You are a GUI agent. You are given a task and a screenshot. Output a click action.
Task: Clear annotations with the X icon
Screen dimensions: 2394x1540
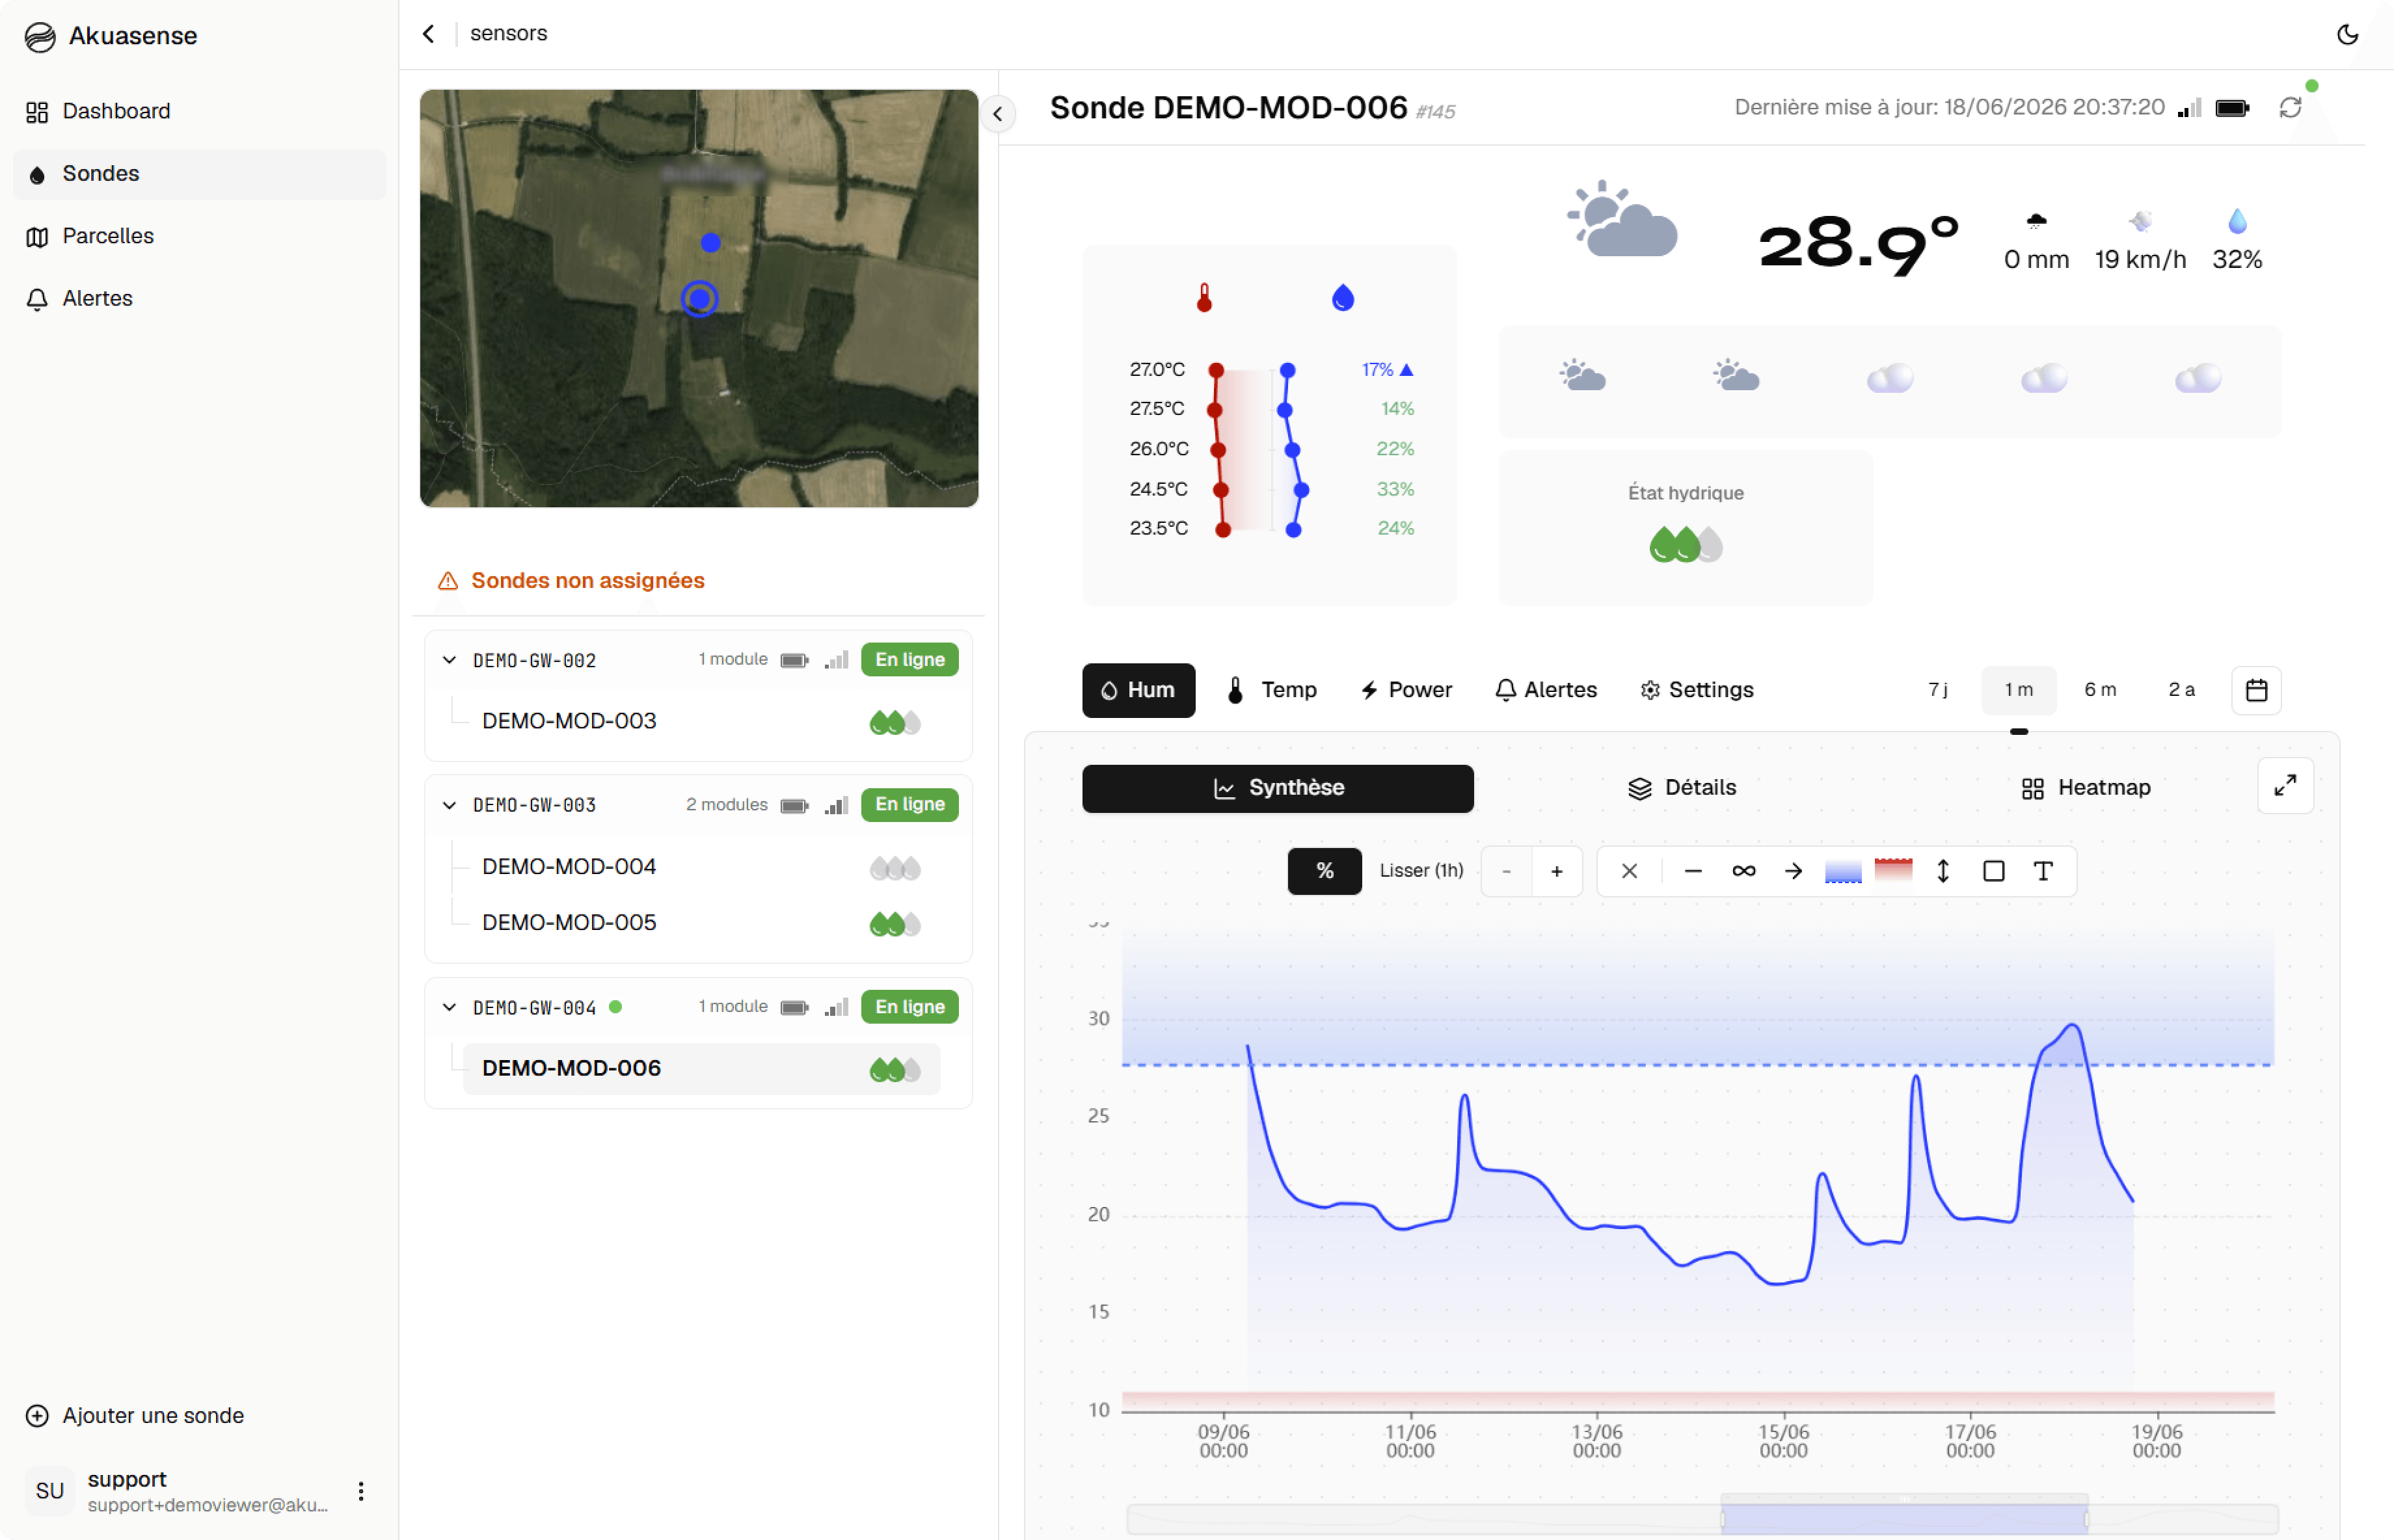point(1629,871)
